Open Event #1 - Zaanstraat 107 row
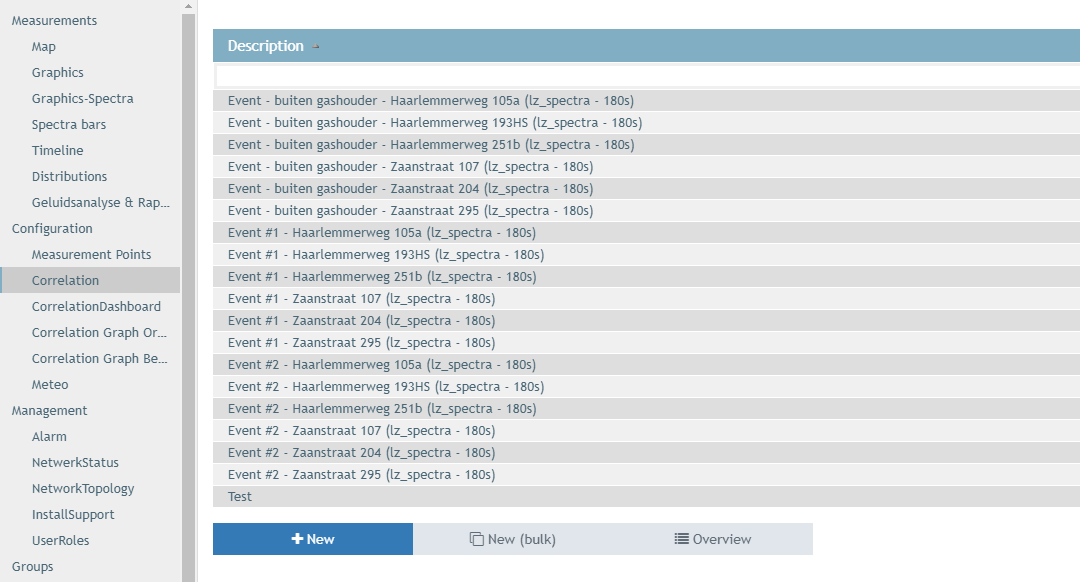This screenshot has width=1080, height=582. [361, 298]
